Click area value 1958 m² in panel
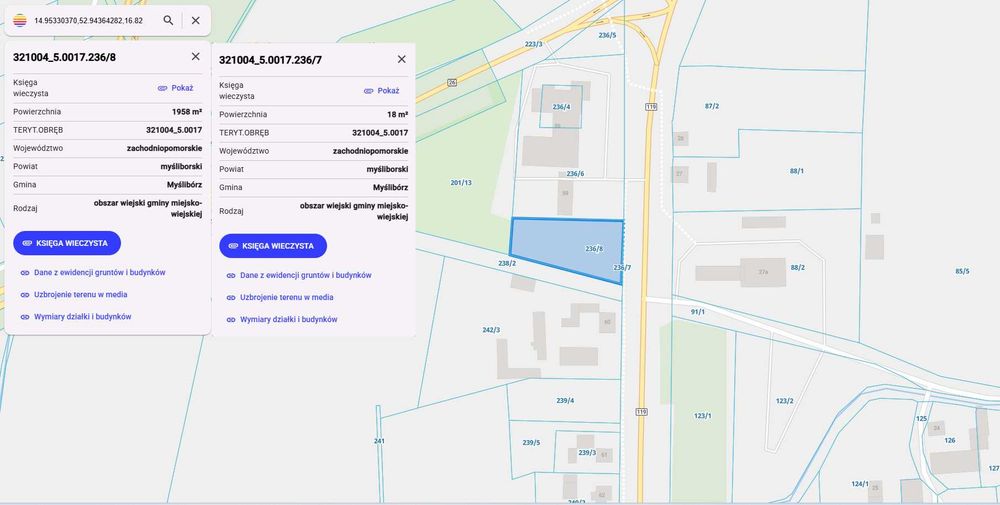This screenshot has height=505, width=1000. [187, 112]
